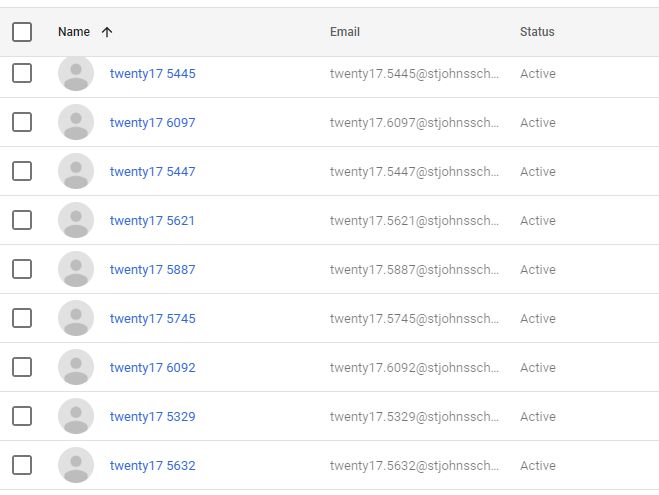659x495 pixels.
Task: Click the avatar icon of twenty17 6092
Action: tap(76, 367)
